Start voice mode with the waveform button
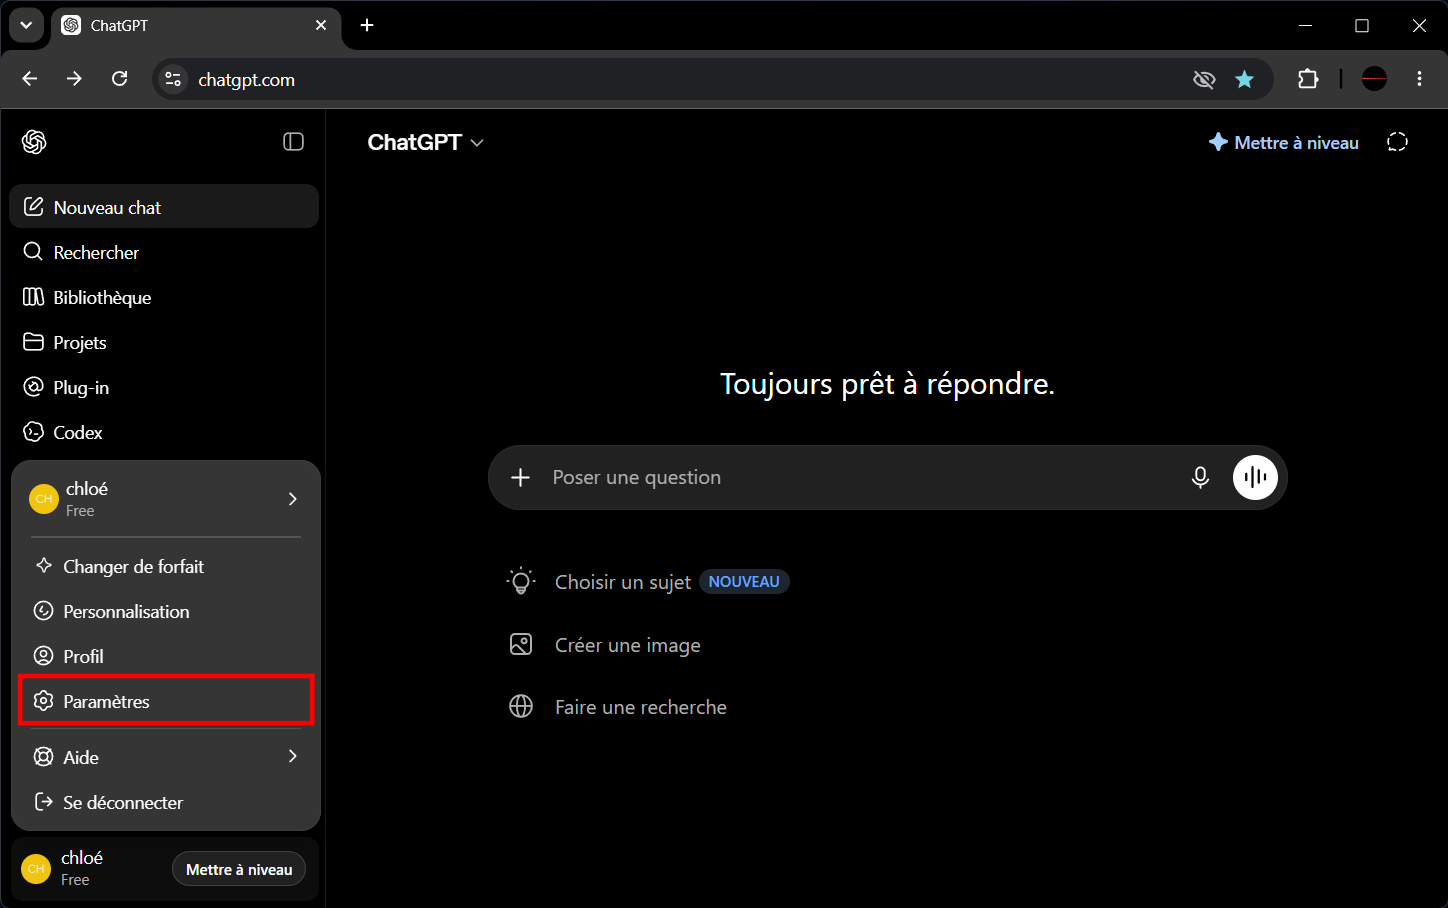The height and width of the screenshot is (908, 1448). 1255,477
